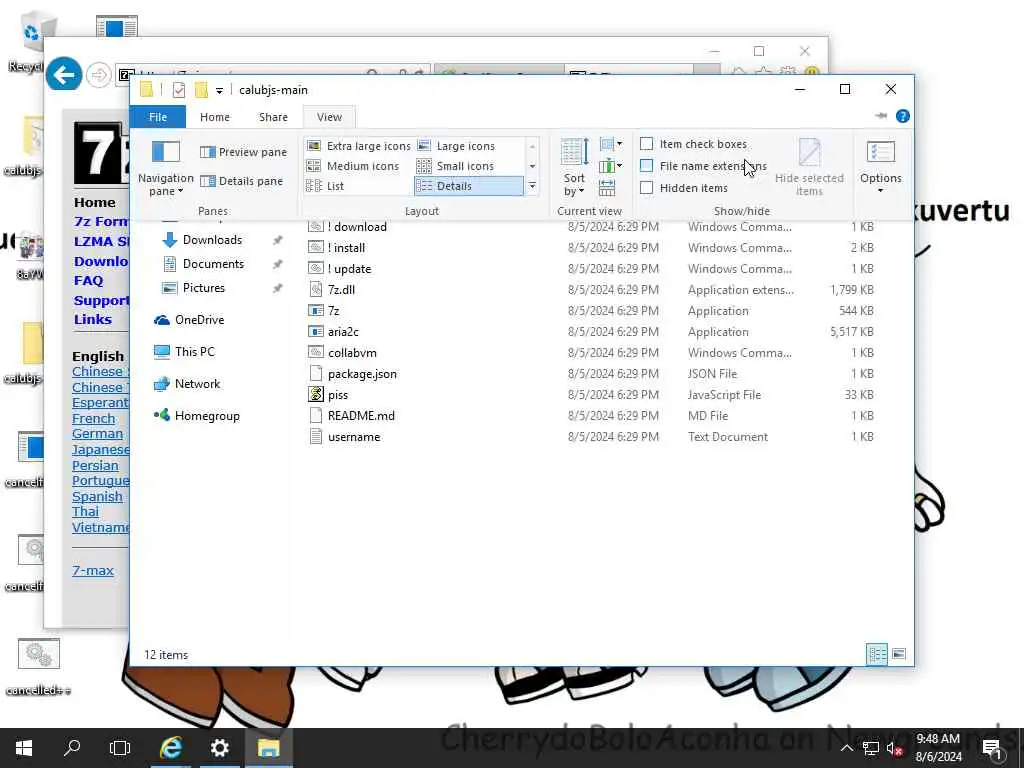This screenshot has width=1024, height=768.
Task: Check Item check boxes option
Action: pos(693,144)
